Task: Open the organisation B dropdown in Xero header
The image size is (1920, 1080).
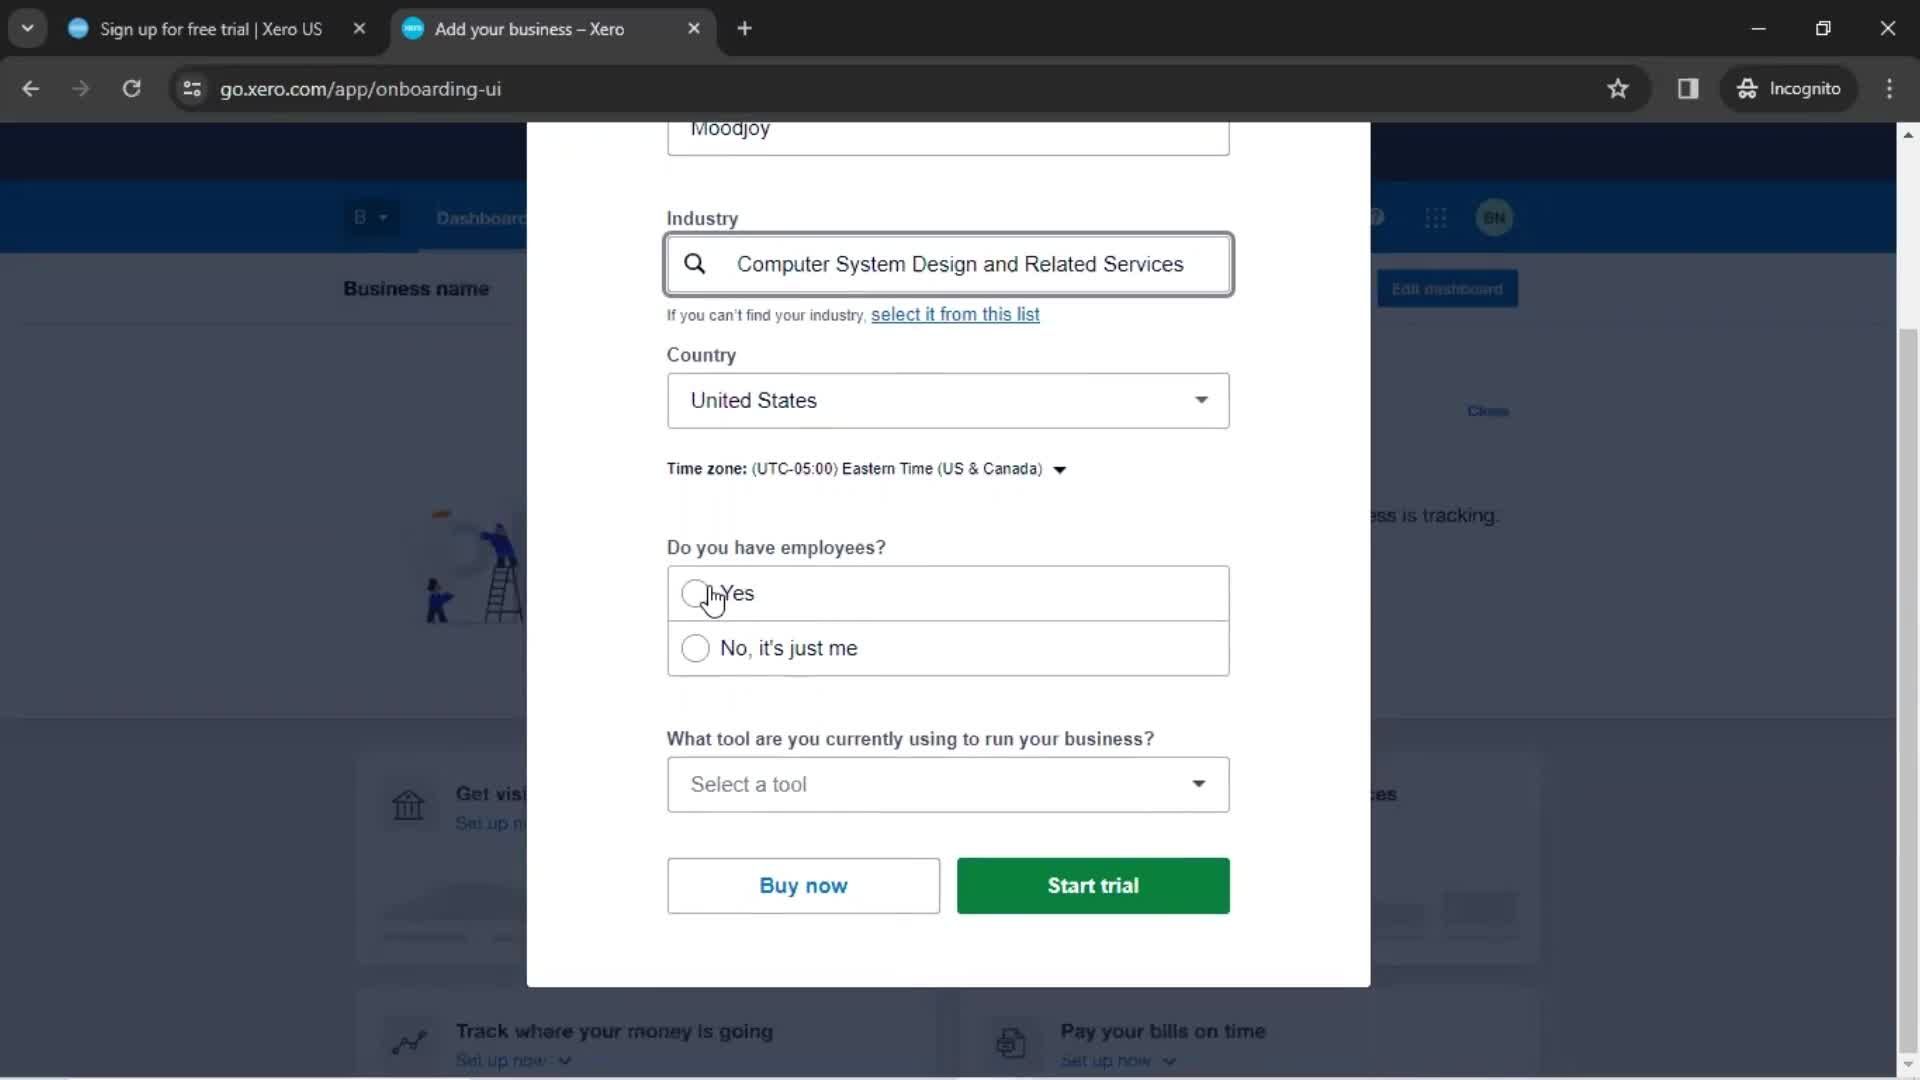Action: click(370, 217)
